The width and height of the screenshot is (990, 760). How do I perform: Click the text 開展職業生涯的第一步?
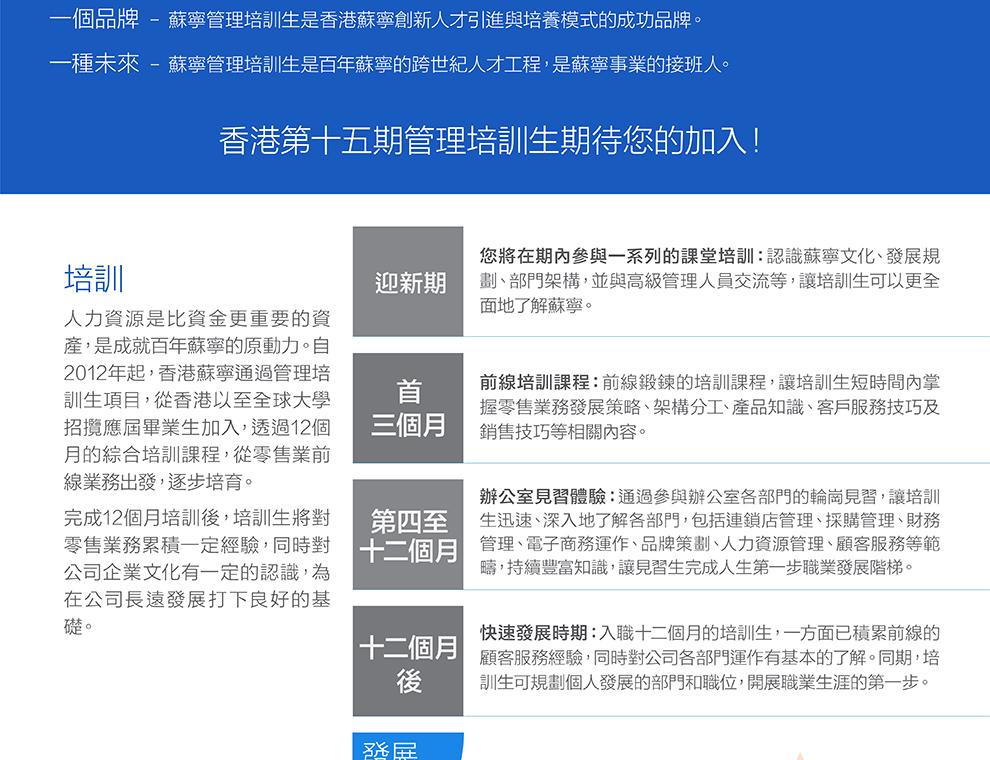pyautogui.click(x=833, y=682)
